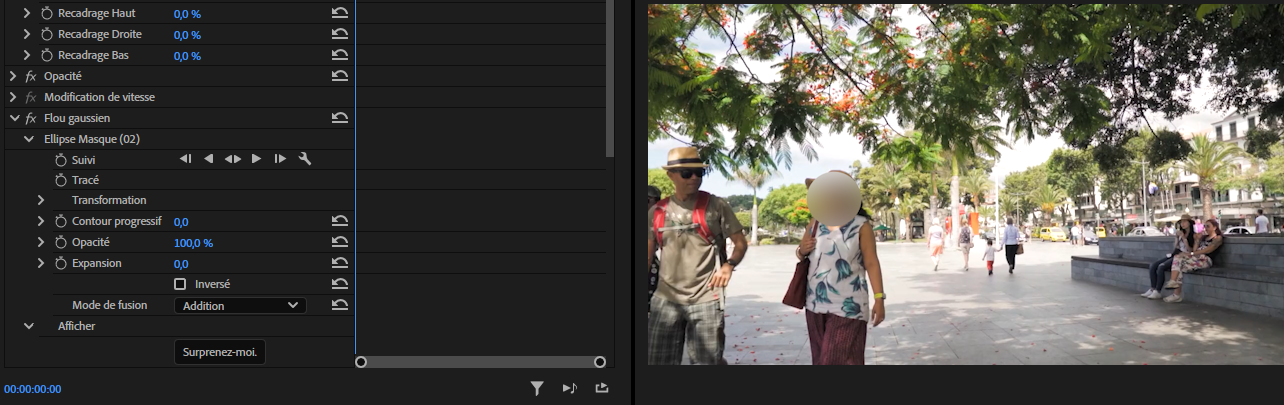
Task: Track mask forward one frame
Action: pyautogui.click(x=280, y=159)
